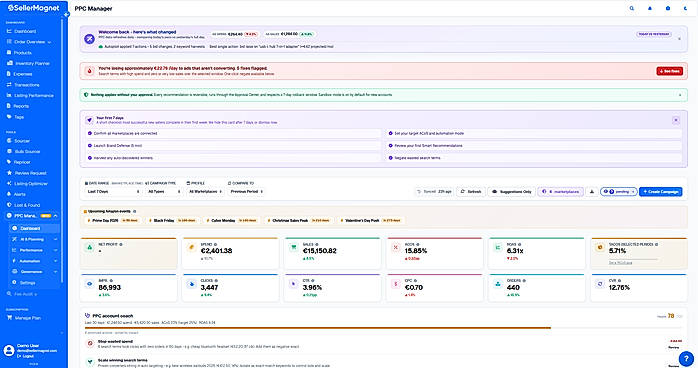Select Dashboard under PPC Manager
The image size is (698, 368).
point(34,228)
